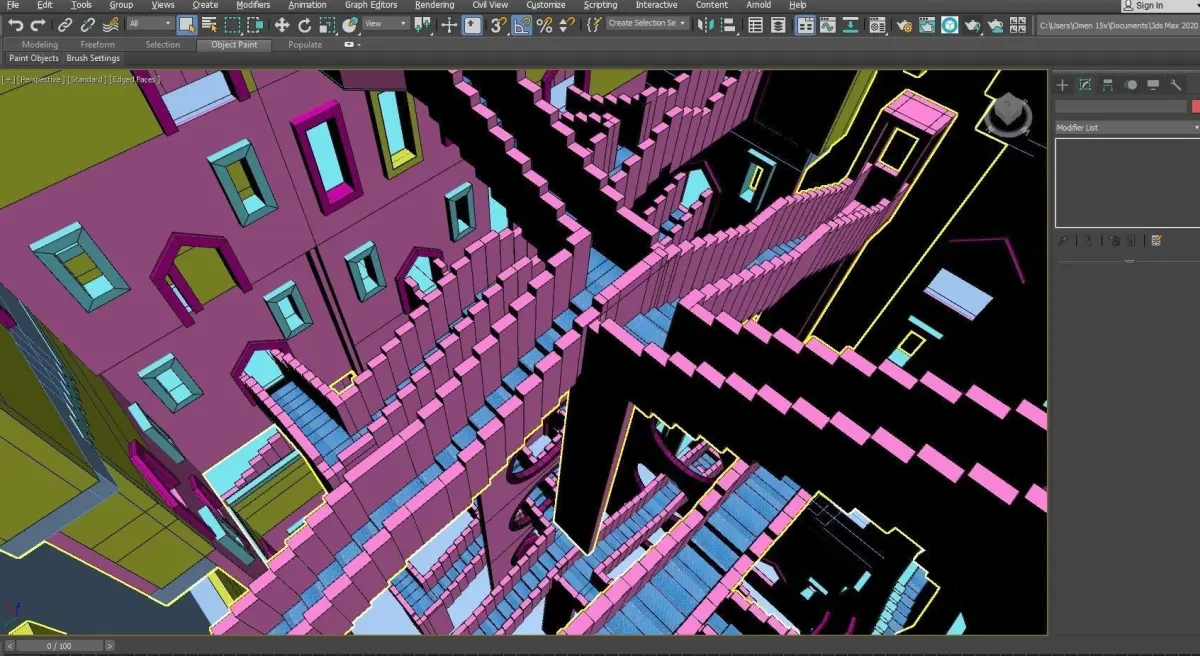The image size is (1200, 656).
Task: Click the Select and Place tool icon
Action: (351, 25)
